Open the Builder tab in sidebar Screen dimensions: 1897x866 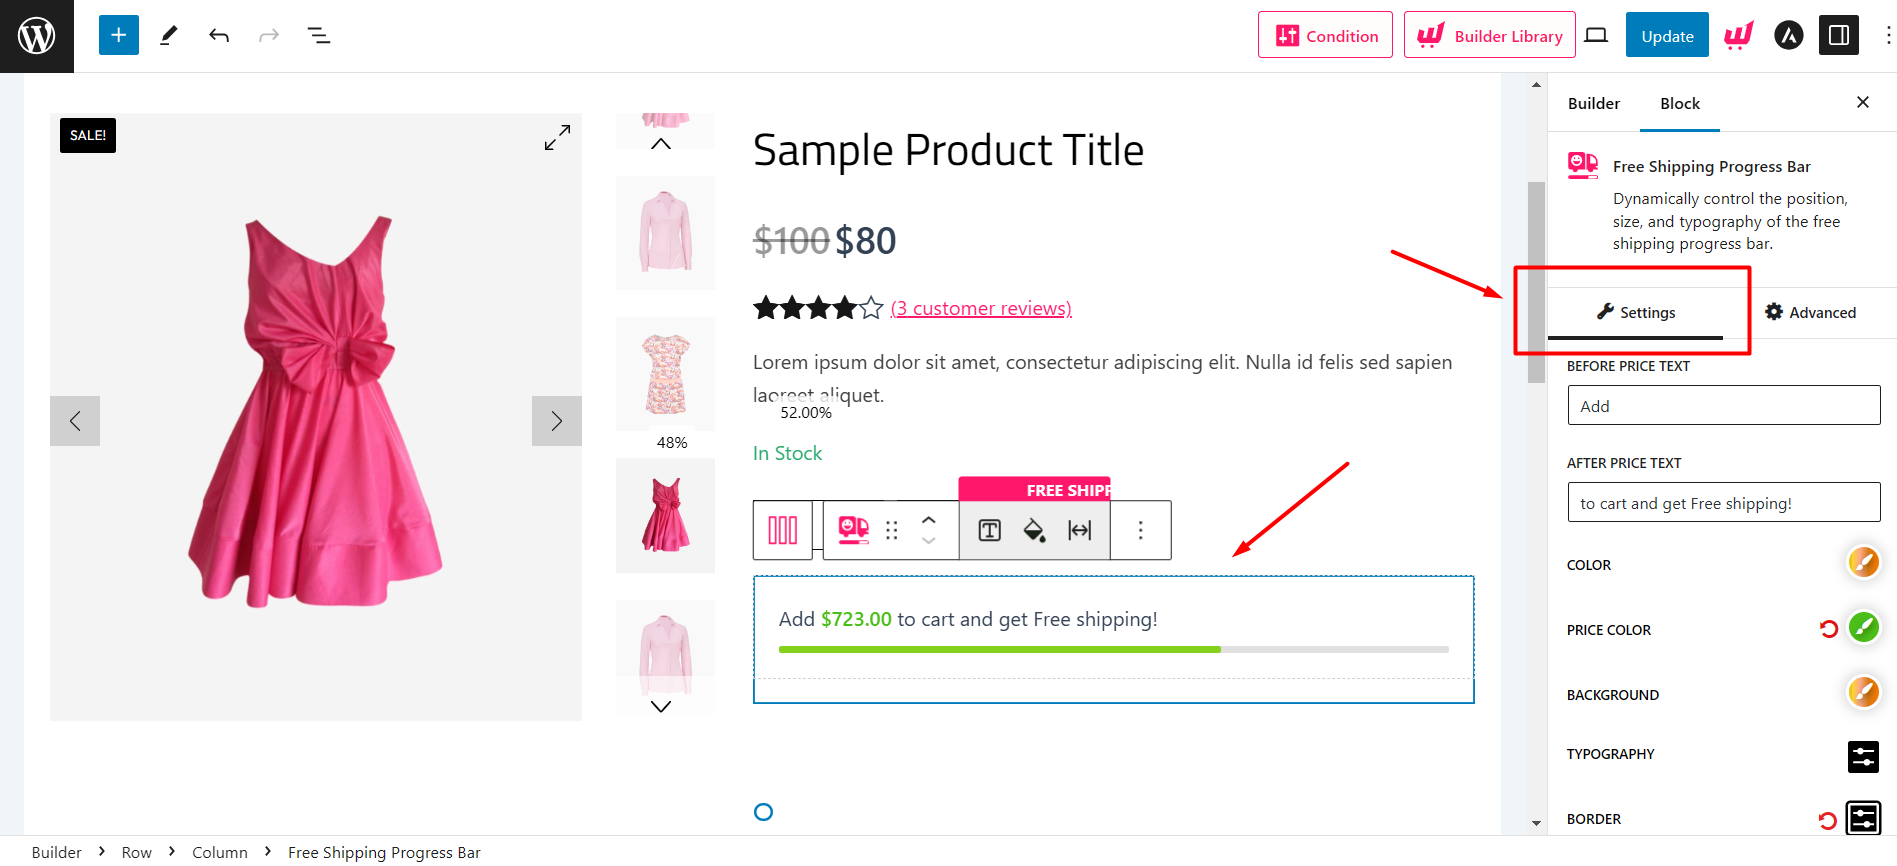pos(1593,103)
